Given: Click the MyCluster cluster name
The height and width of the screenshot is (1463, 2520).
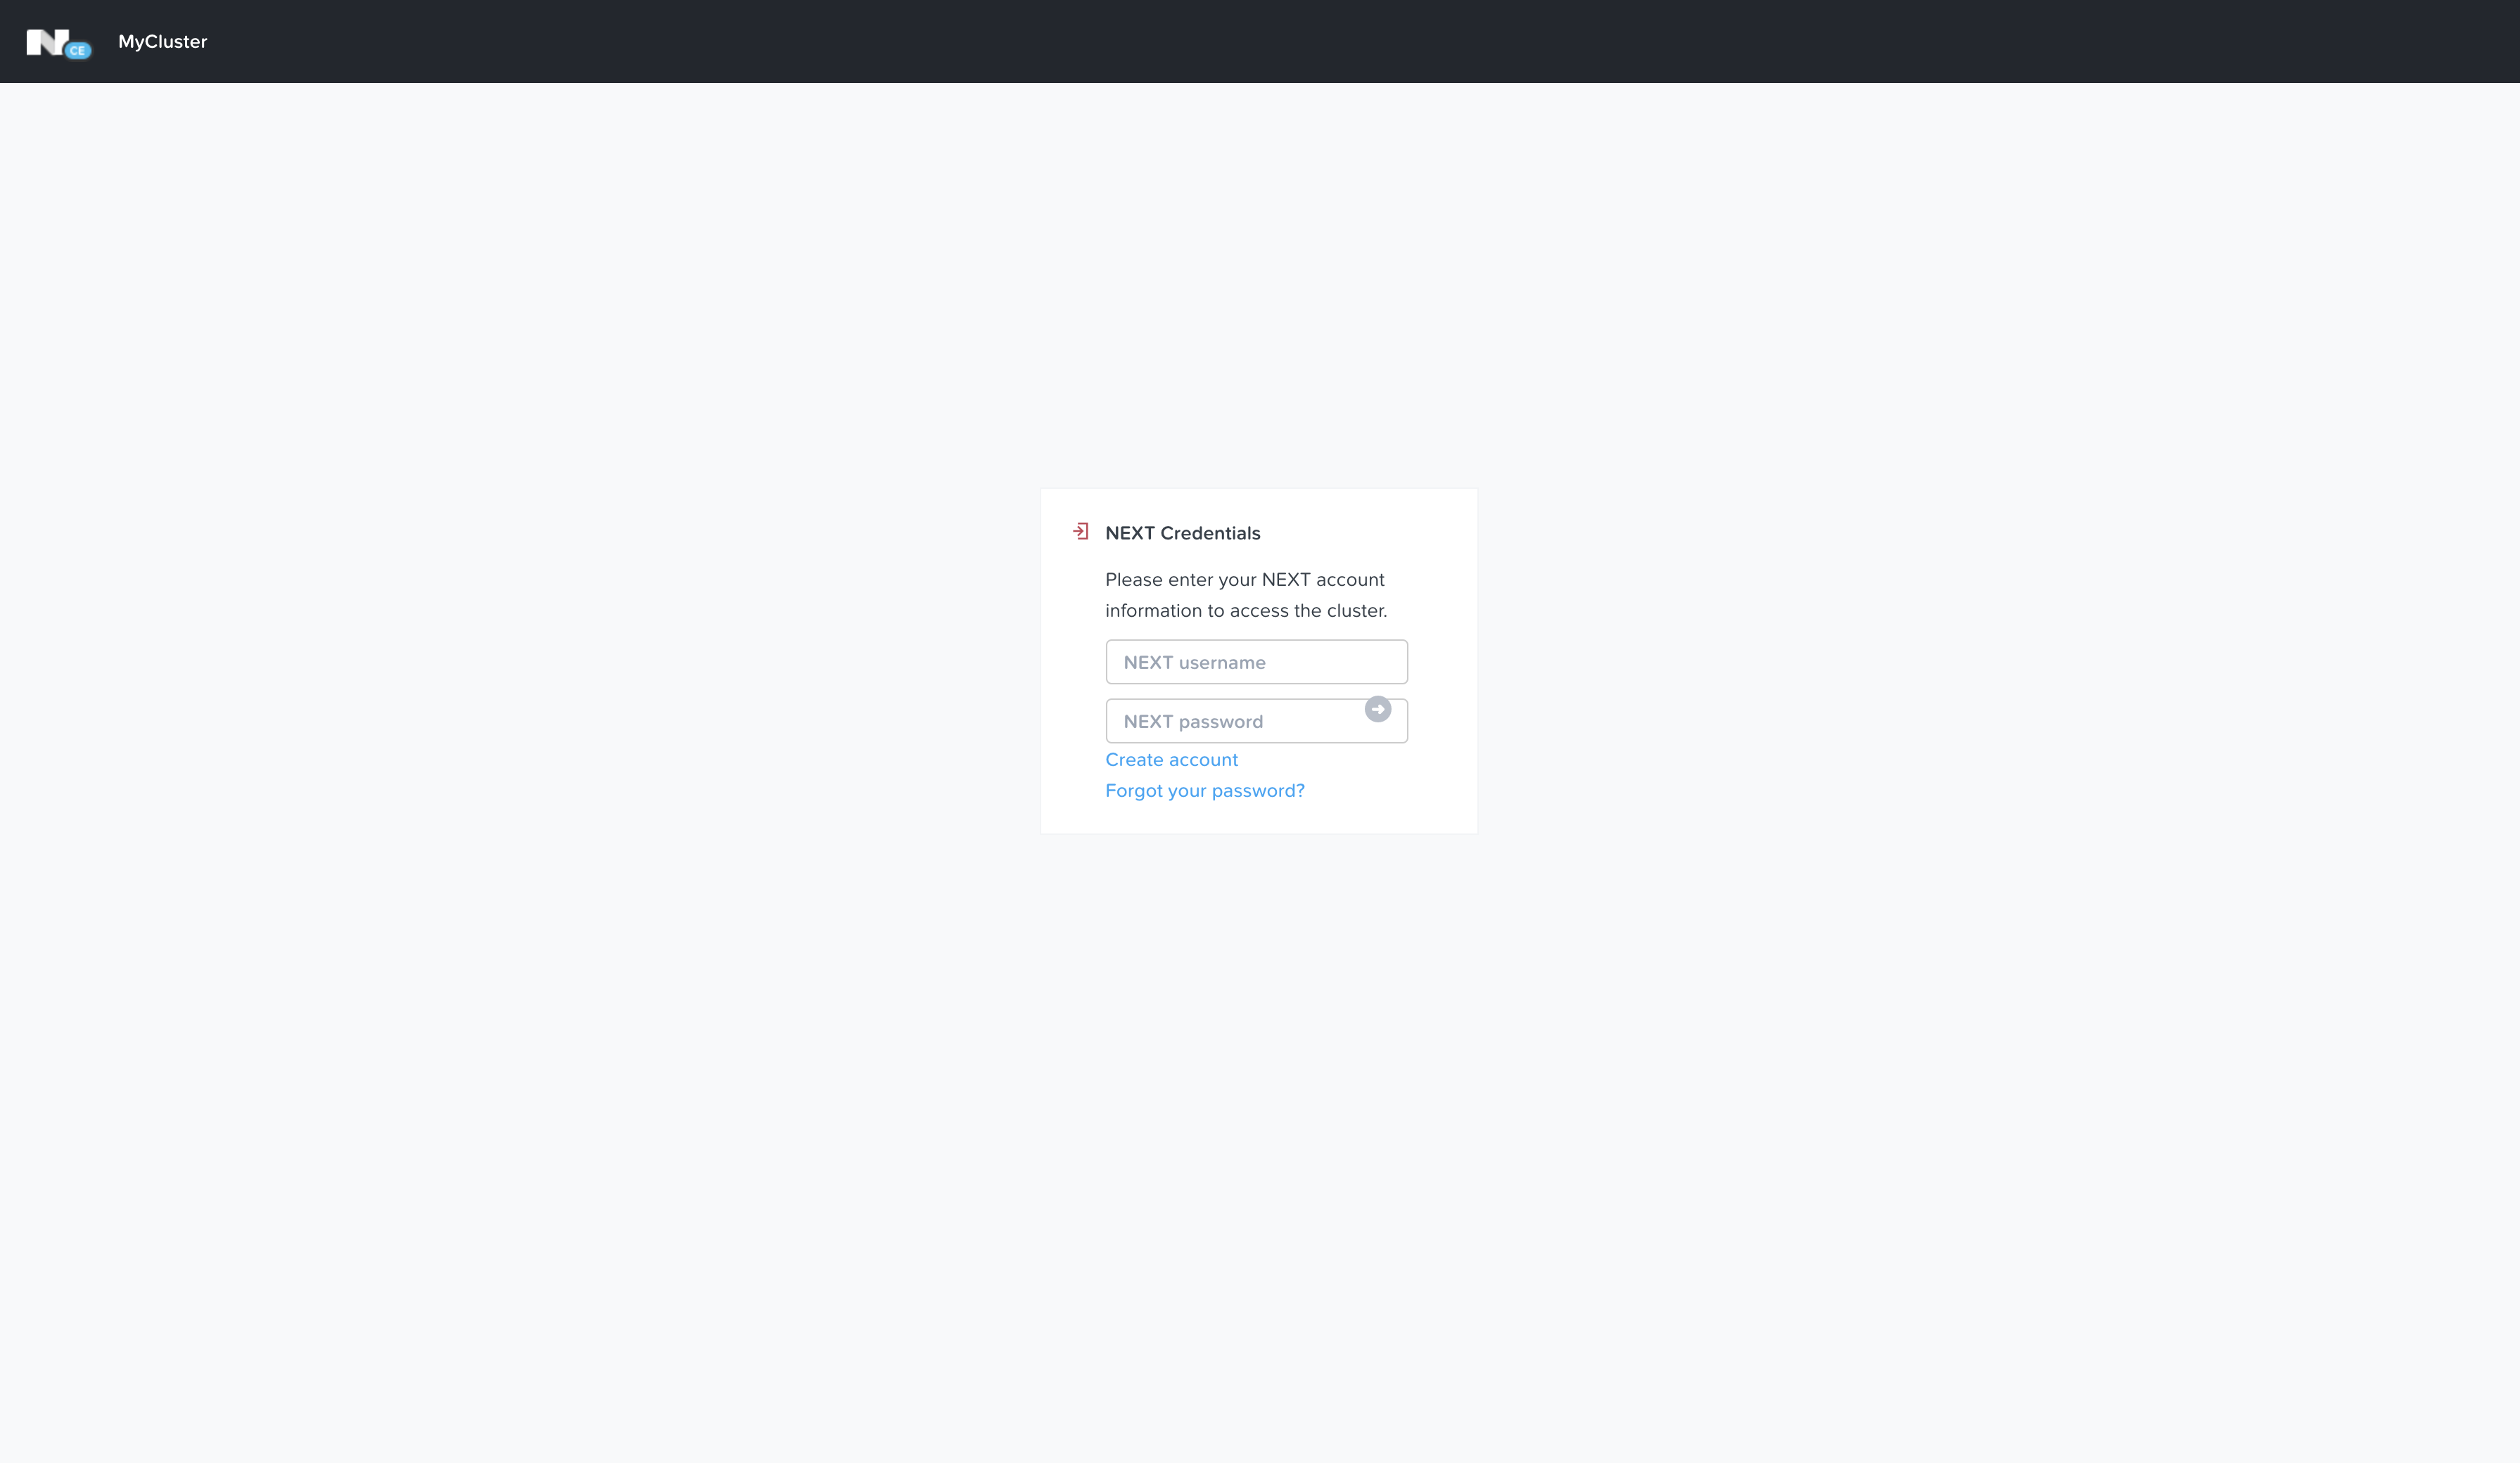Looking at the screenshot, I should pos(162,42).
